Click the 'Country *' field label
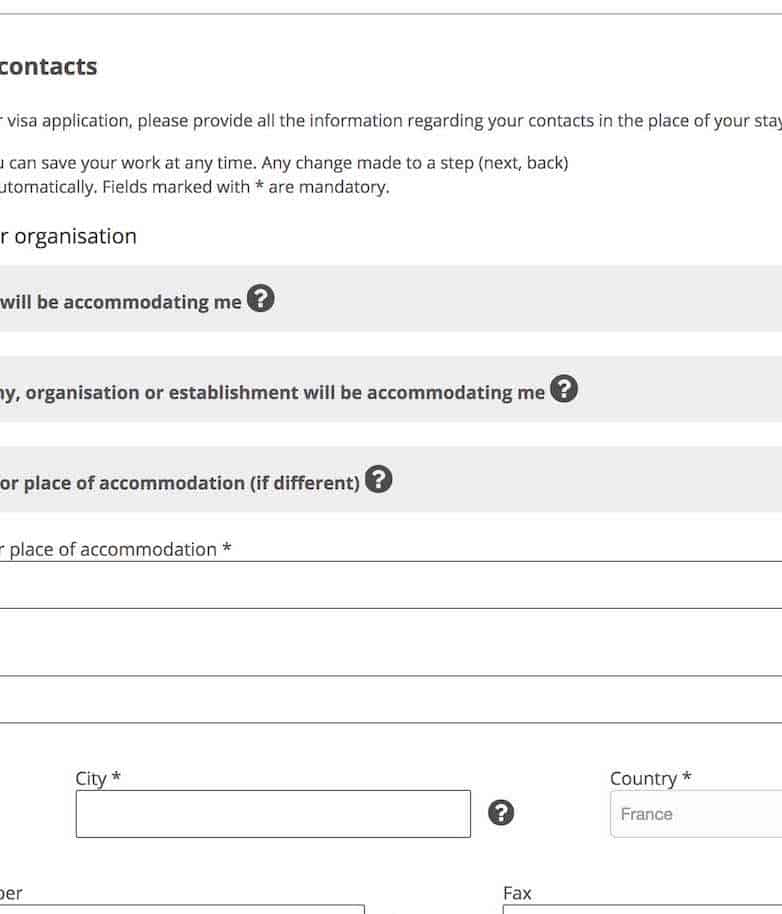This screenshot has width=782, height=914. click(650, 778)
